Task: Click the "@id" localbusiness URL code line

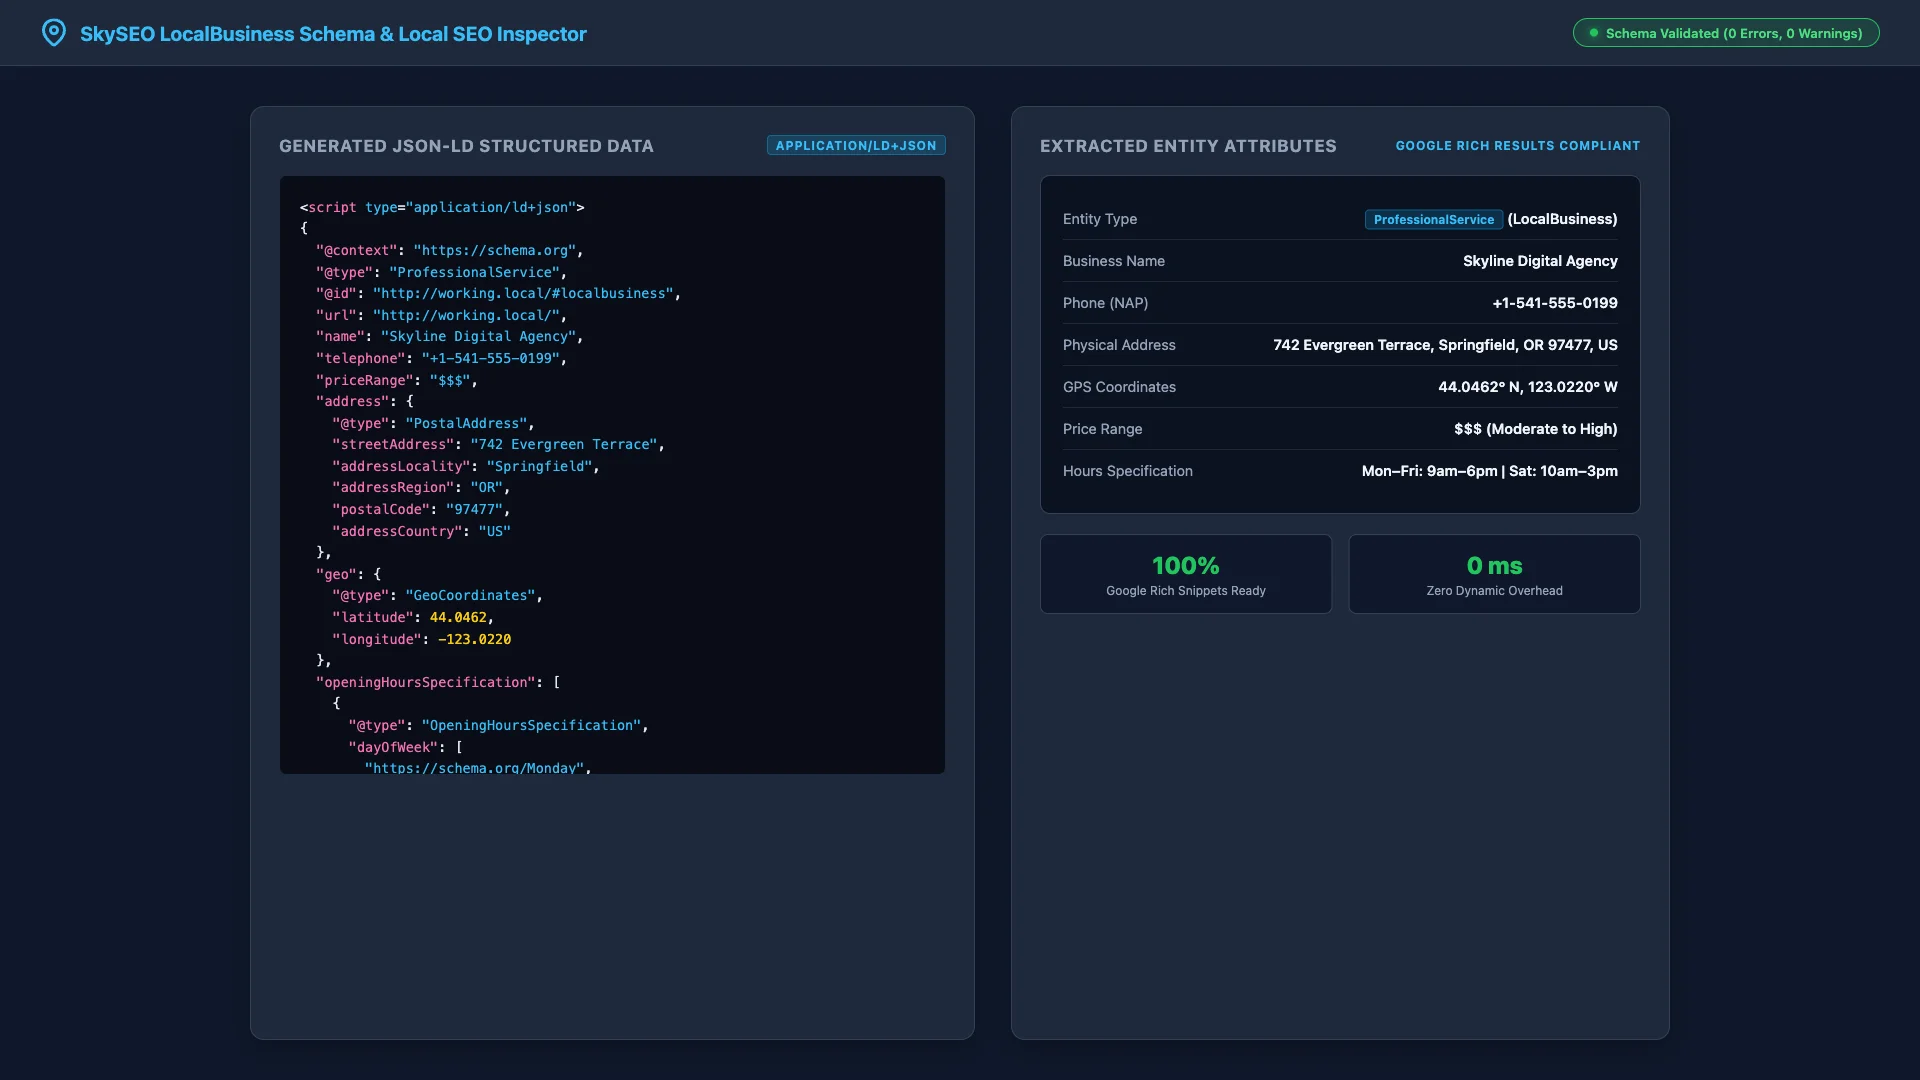Action: (x=499, y=293)
